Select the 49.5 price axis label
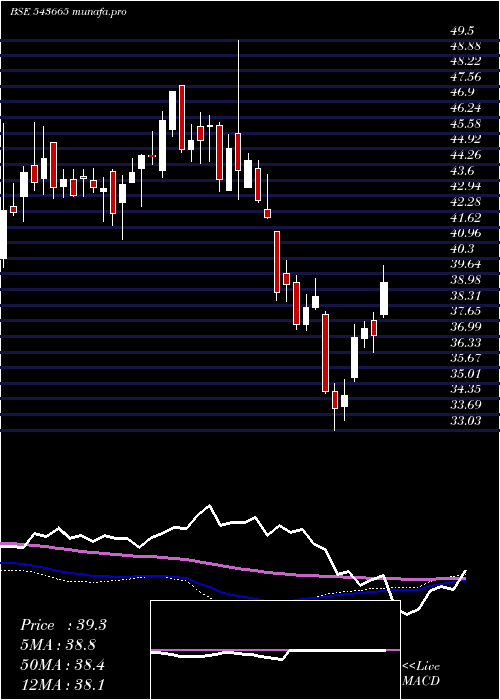This screenshot has height=700, width=500. [x=462, y=31]
